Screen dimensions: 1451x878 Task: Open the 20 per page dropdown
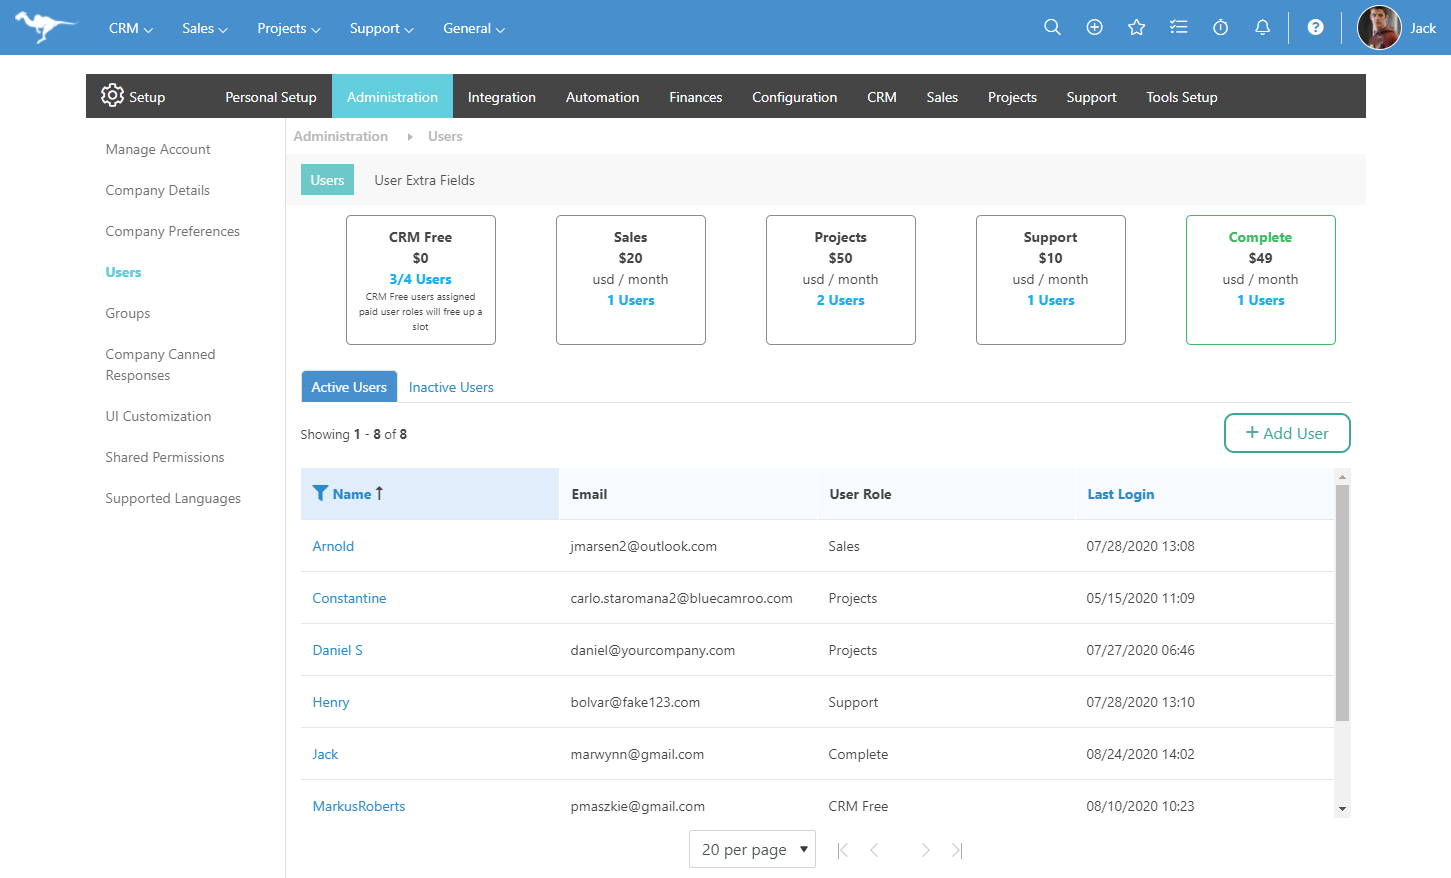click(752, 849)
